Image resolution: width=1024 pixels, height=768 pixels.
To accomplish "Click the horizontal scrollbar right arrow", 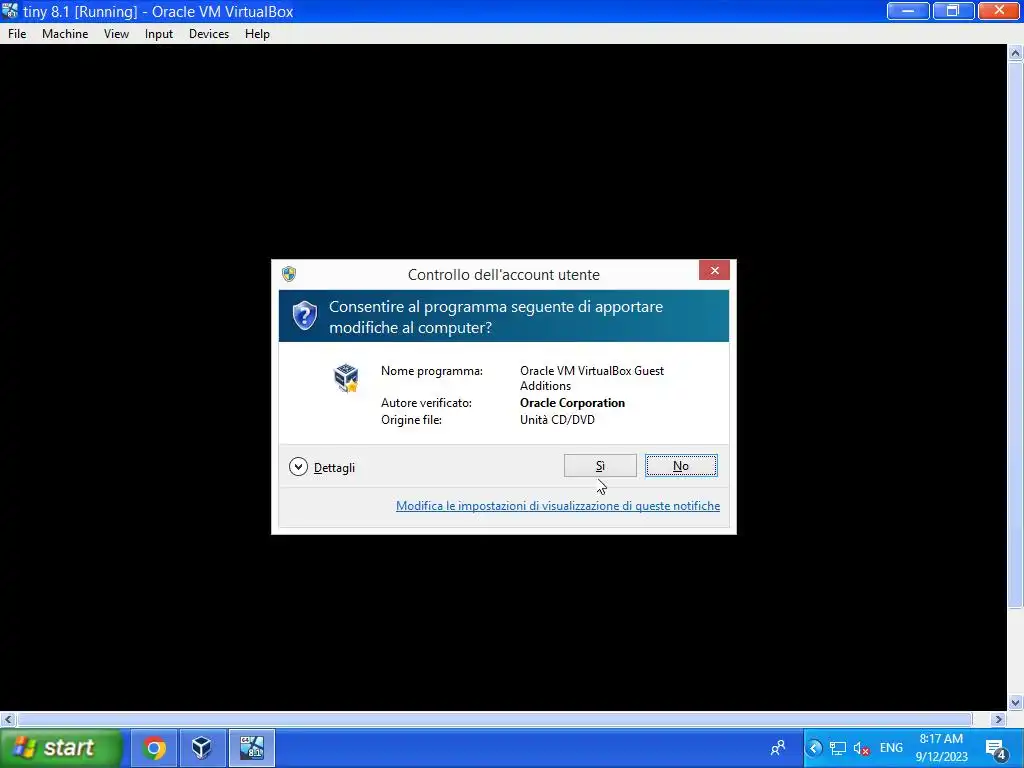I will [x=998, y=720].
